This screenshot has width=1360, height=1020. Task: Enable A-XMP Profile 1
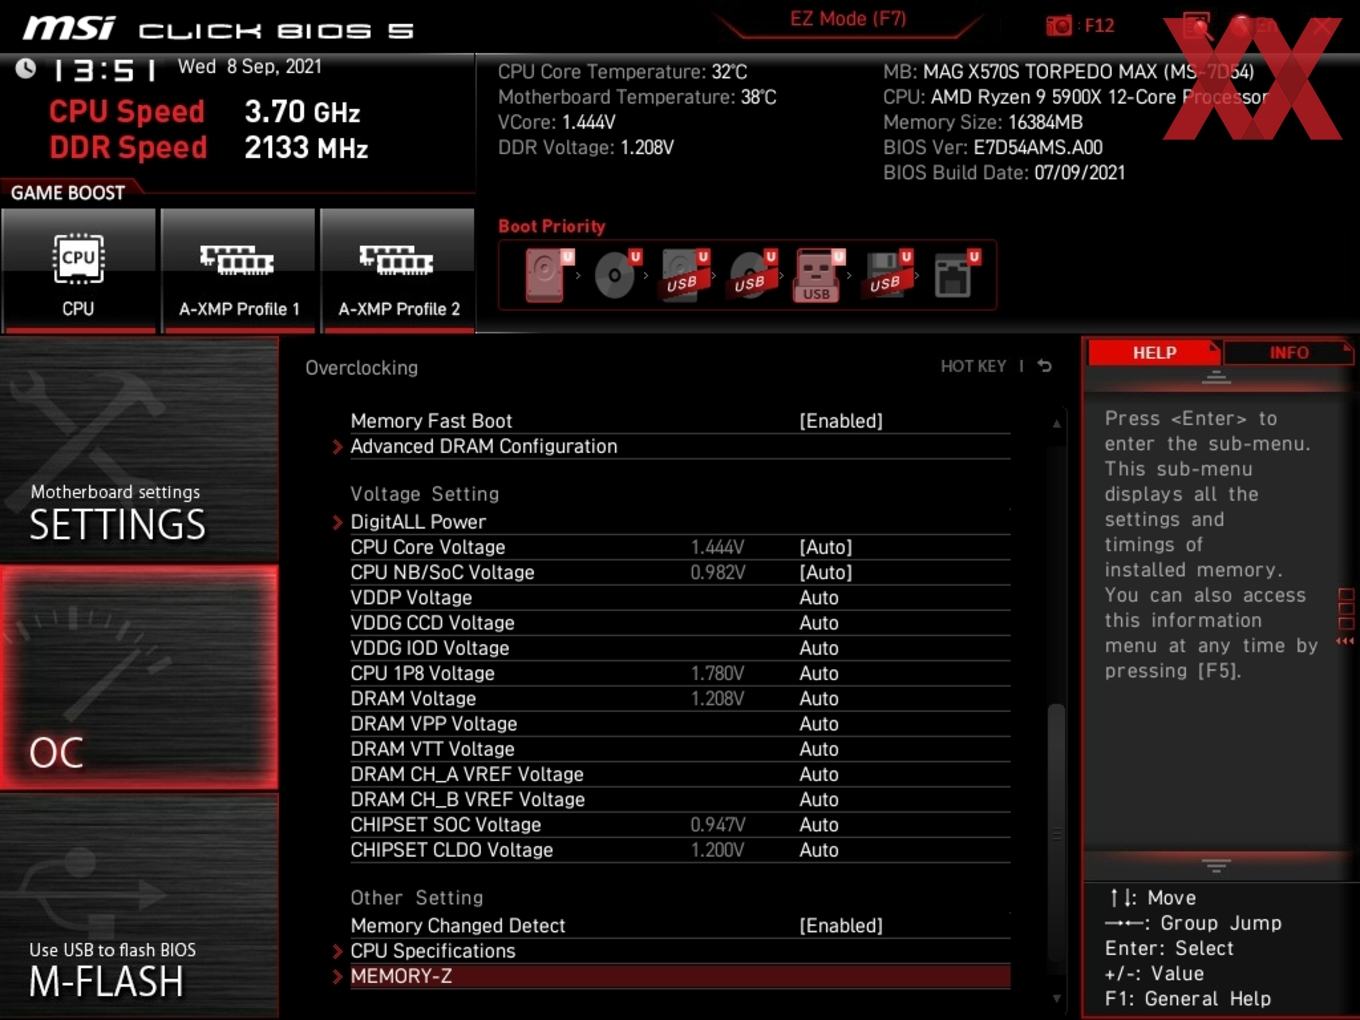tap(238, 270)
